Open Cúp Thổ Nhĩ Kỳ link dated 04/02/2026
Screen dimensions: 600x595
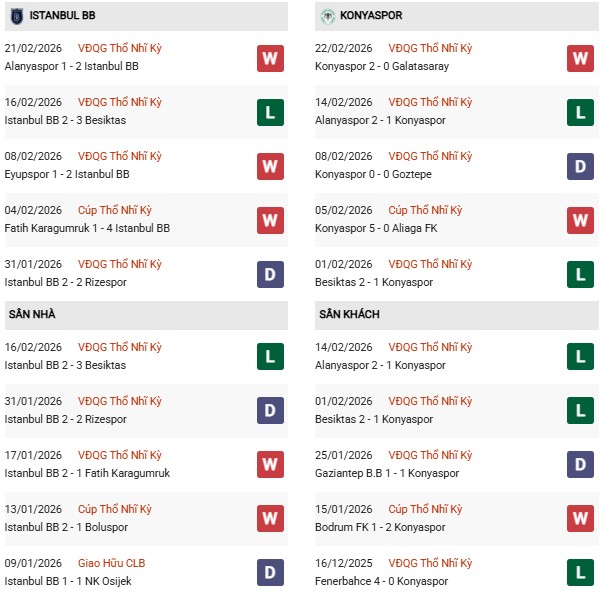tap(126, 210)
